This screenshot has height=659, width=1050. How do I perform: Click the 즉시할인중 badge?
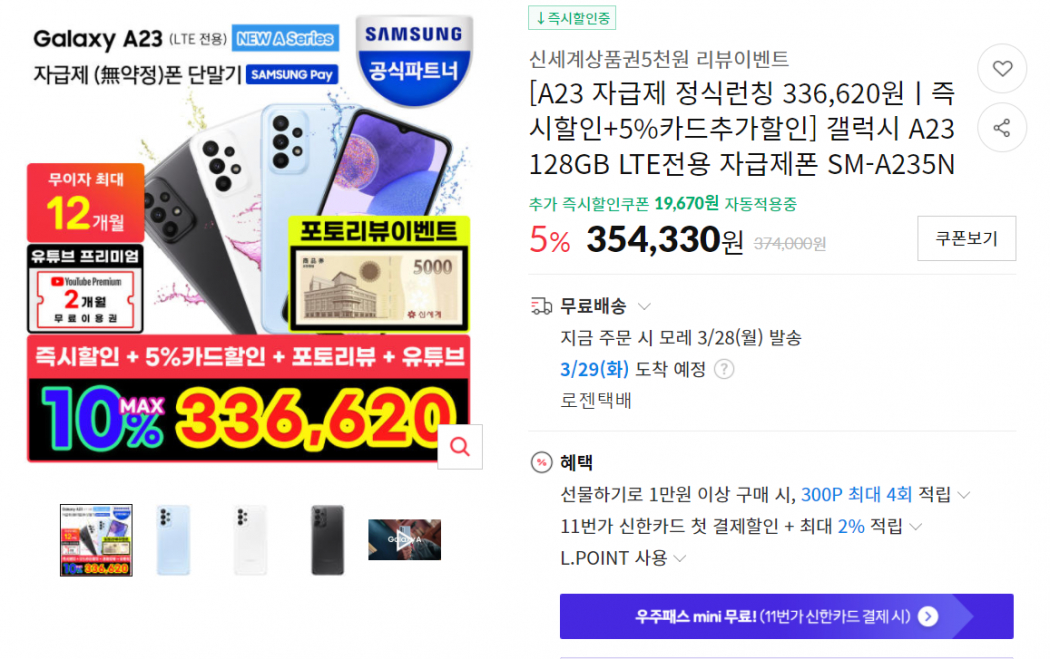[572, 18]
